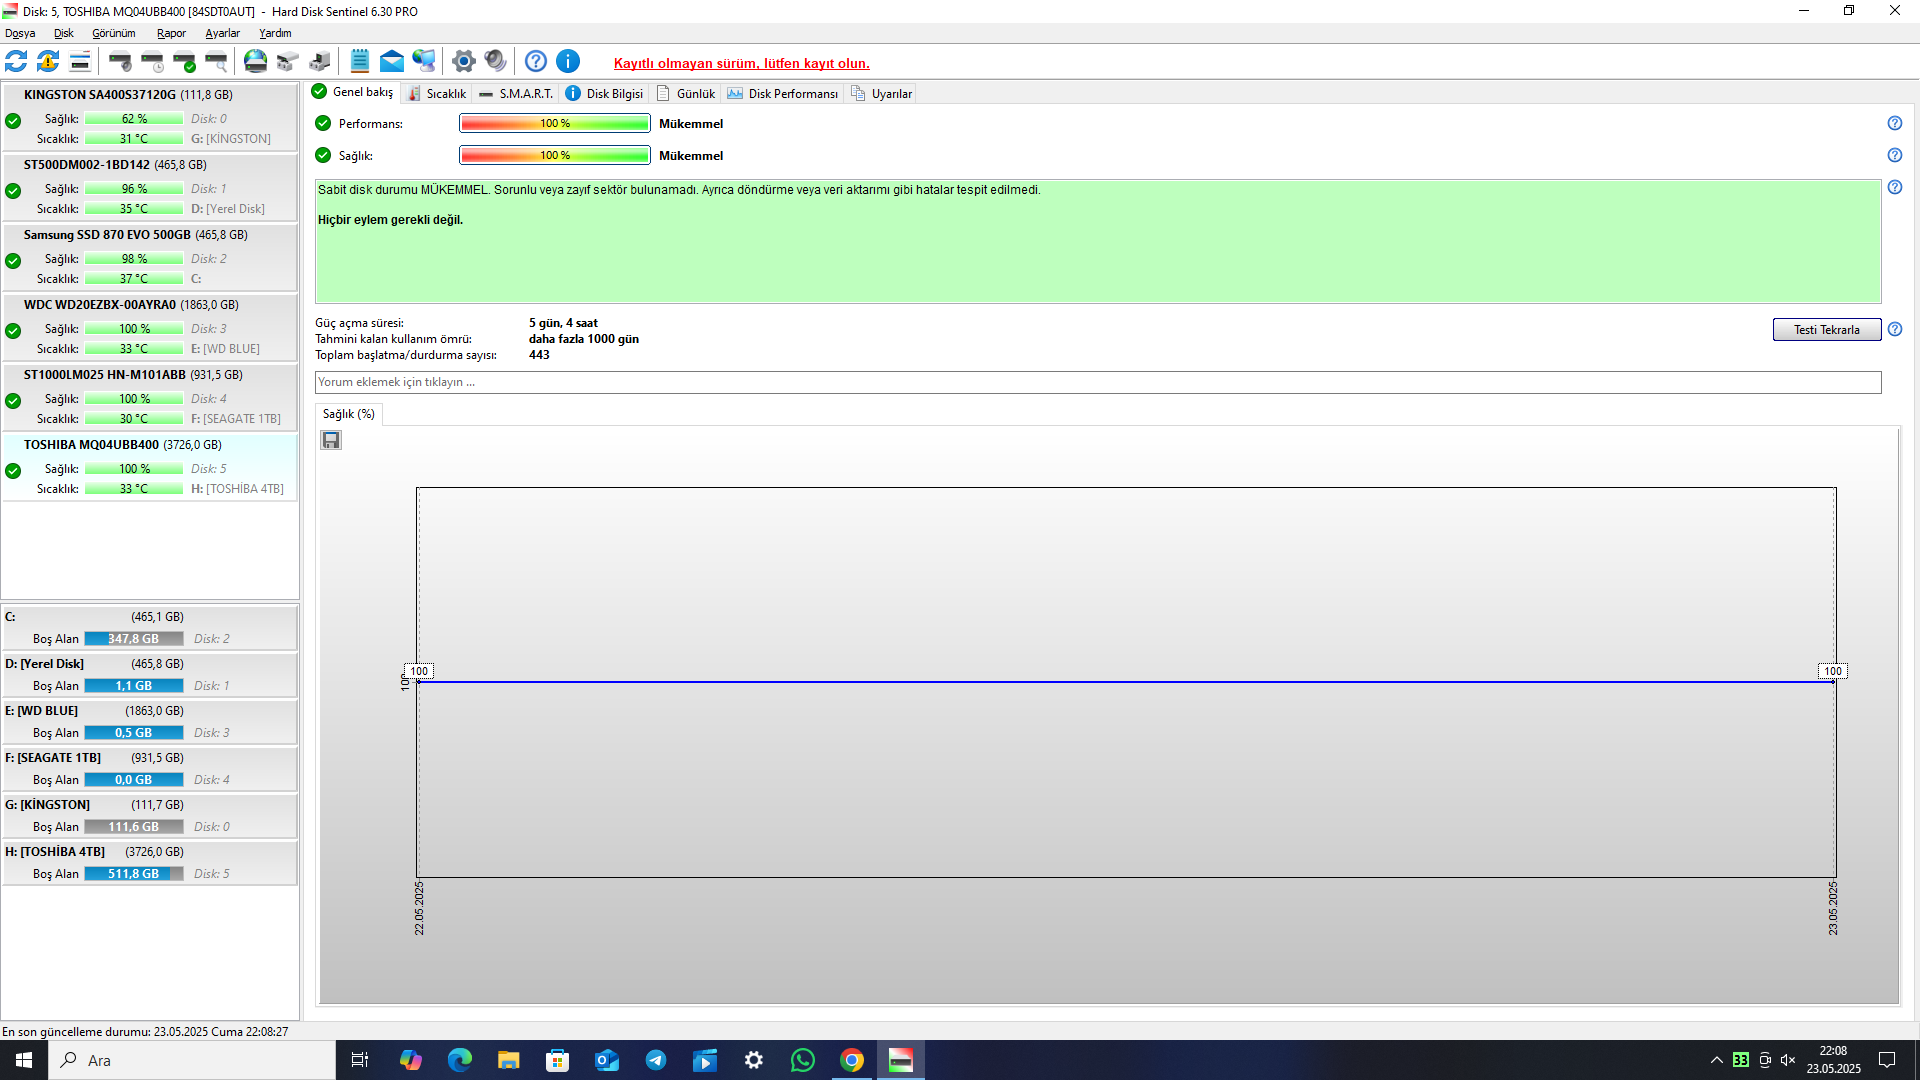Click the envelope email icon in toolbar
Screen dimensions: 1920x1080
[x=392, y=62]
